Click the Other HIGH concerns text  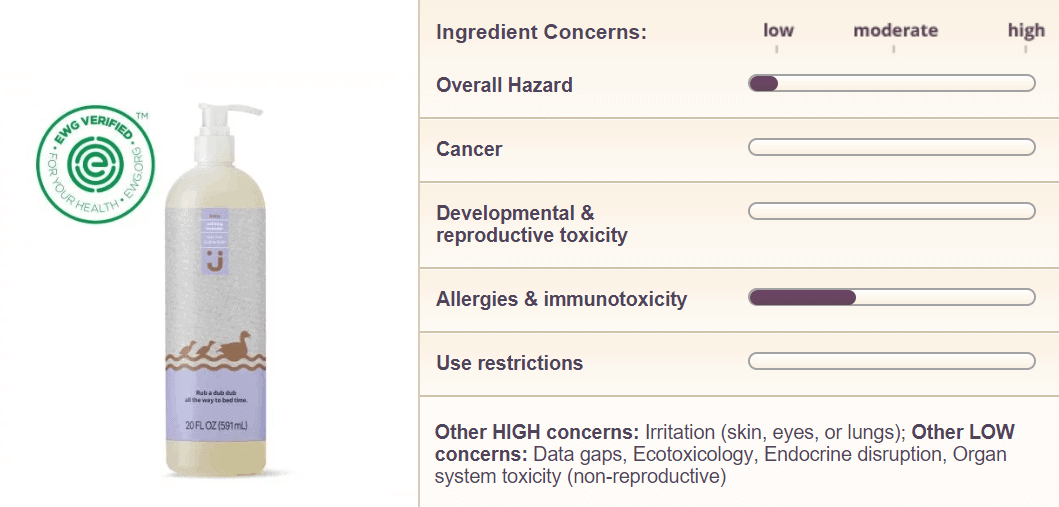[536, 432]
